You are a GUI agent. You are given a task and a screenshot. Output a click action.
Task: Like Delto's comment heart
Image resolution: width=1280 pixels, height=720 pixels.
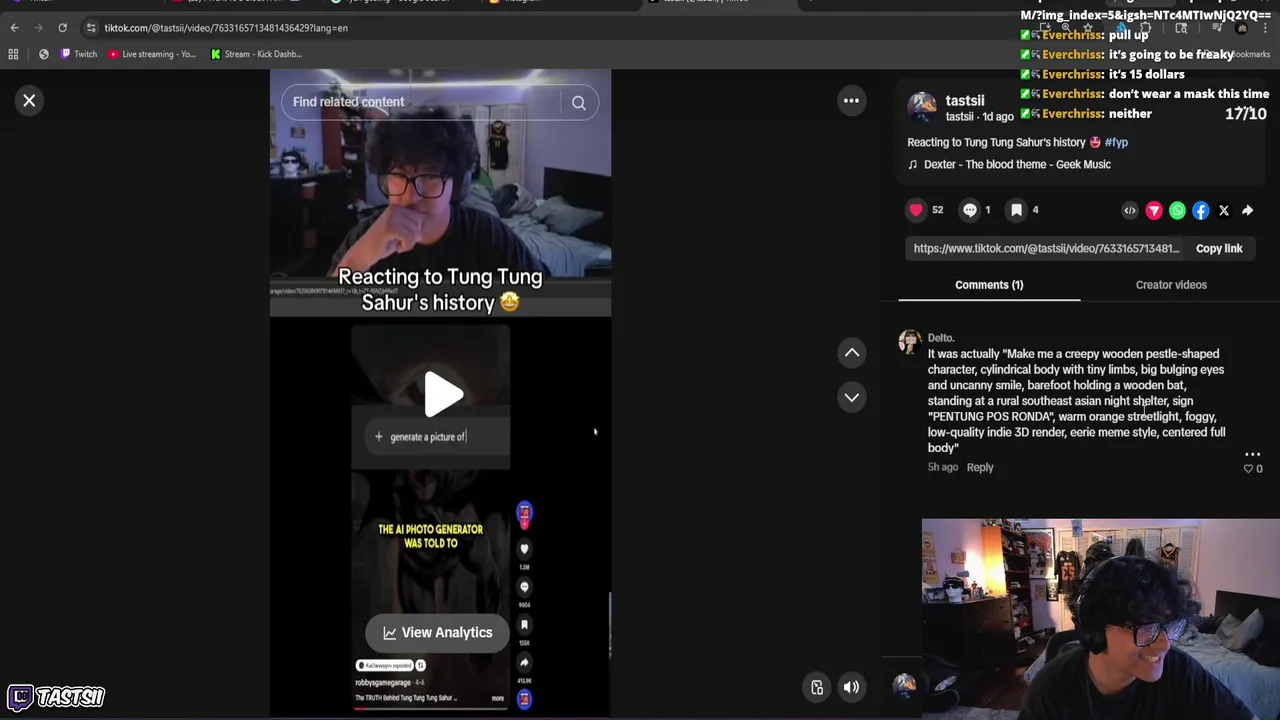click(x=1249, y=468)
